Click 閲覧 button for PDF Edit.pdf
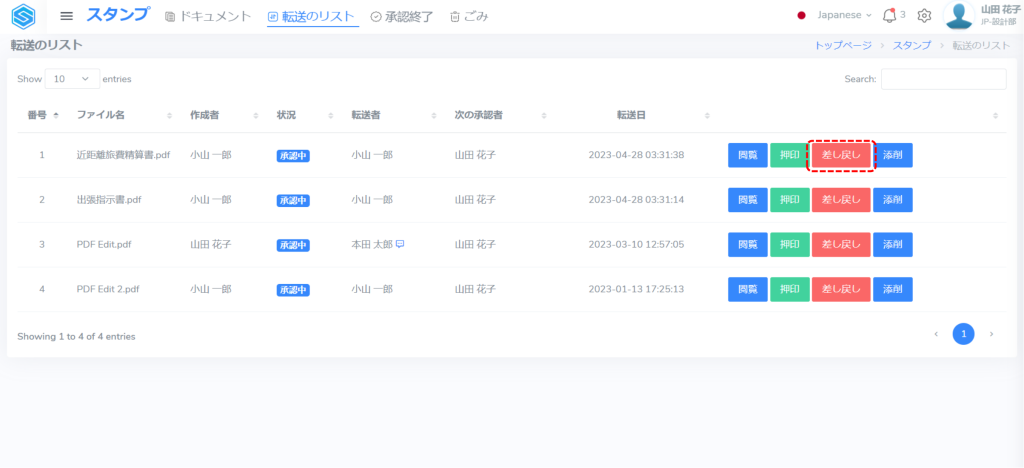Viewport: 1024px width, 468px height. [747, 244]
